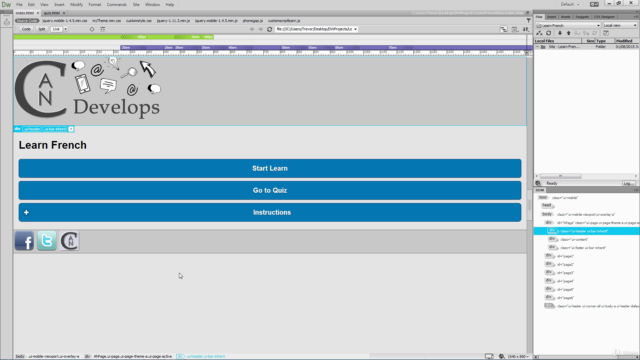This screenshot has width=640, height=360.
Task: Collapse the Site - Learn French folder
Action: (538, 47)
